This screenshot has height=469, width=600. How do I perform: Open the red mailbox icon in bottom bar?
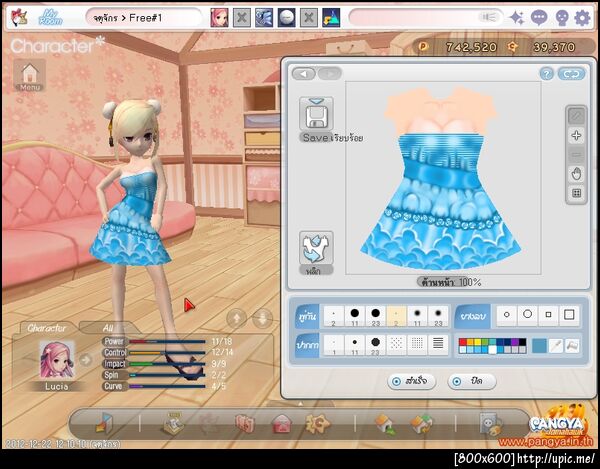click(282, 424)
